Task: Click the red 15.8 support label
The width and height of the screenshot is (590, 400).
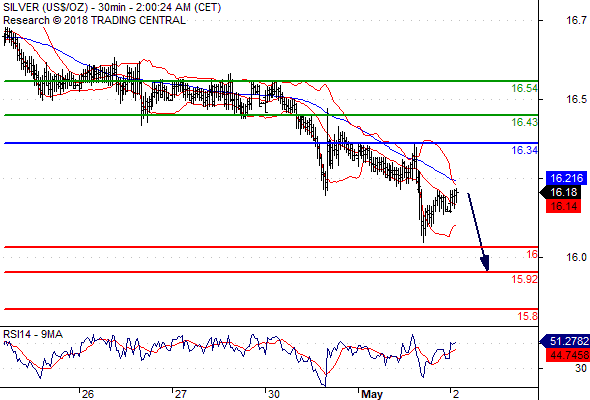Action: point(527,316)
